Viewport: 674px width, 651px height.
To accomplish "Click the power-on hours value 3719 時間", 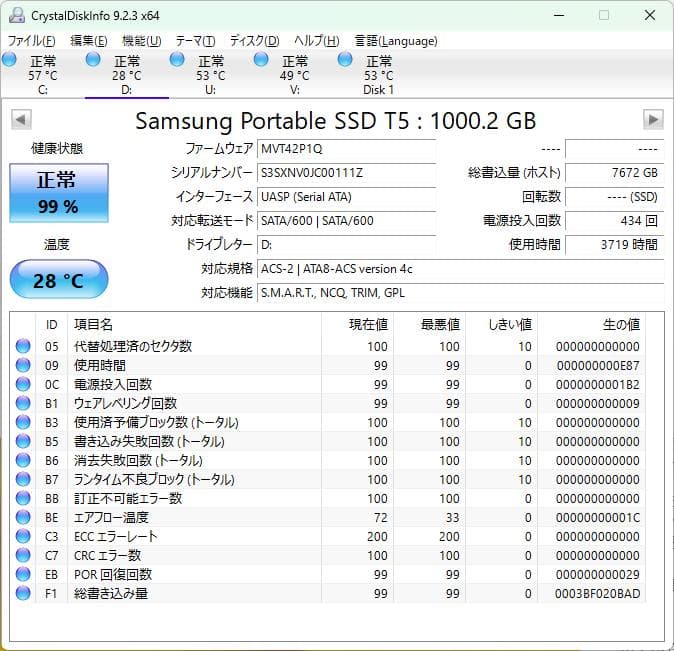I will point(615,245).
